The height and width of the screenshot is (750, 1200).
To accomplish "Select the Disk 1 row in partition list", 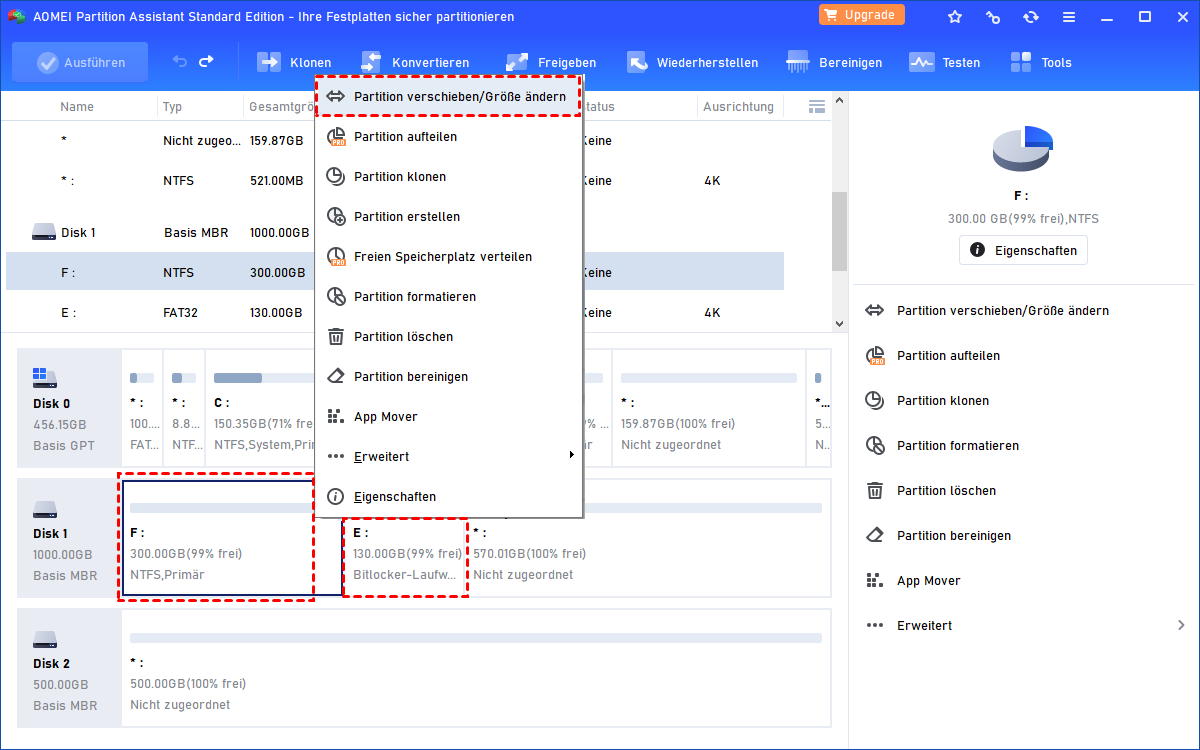I will [395, 233].
